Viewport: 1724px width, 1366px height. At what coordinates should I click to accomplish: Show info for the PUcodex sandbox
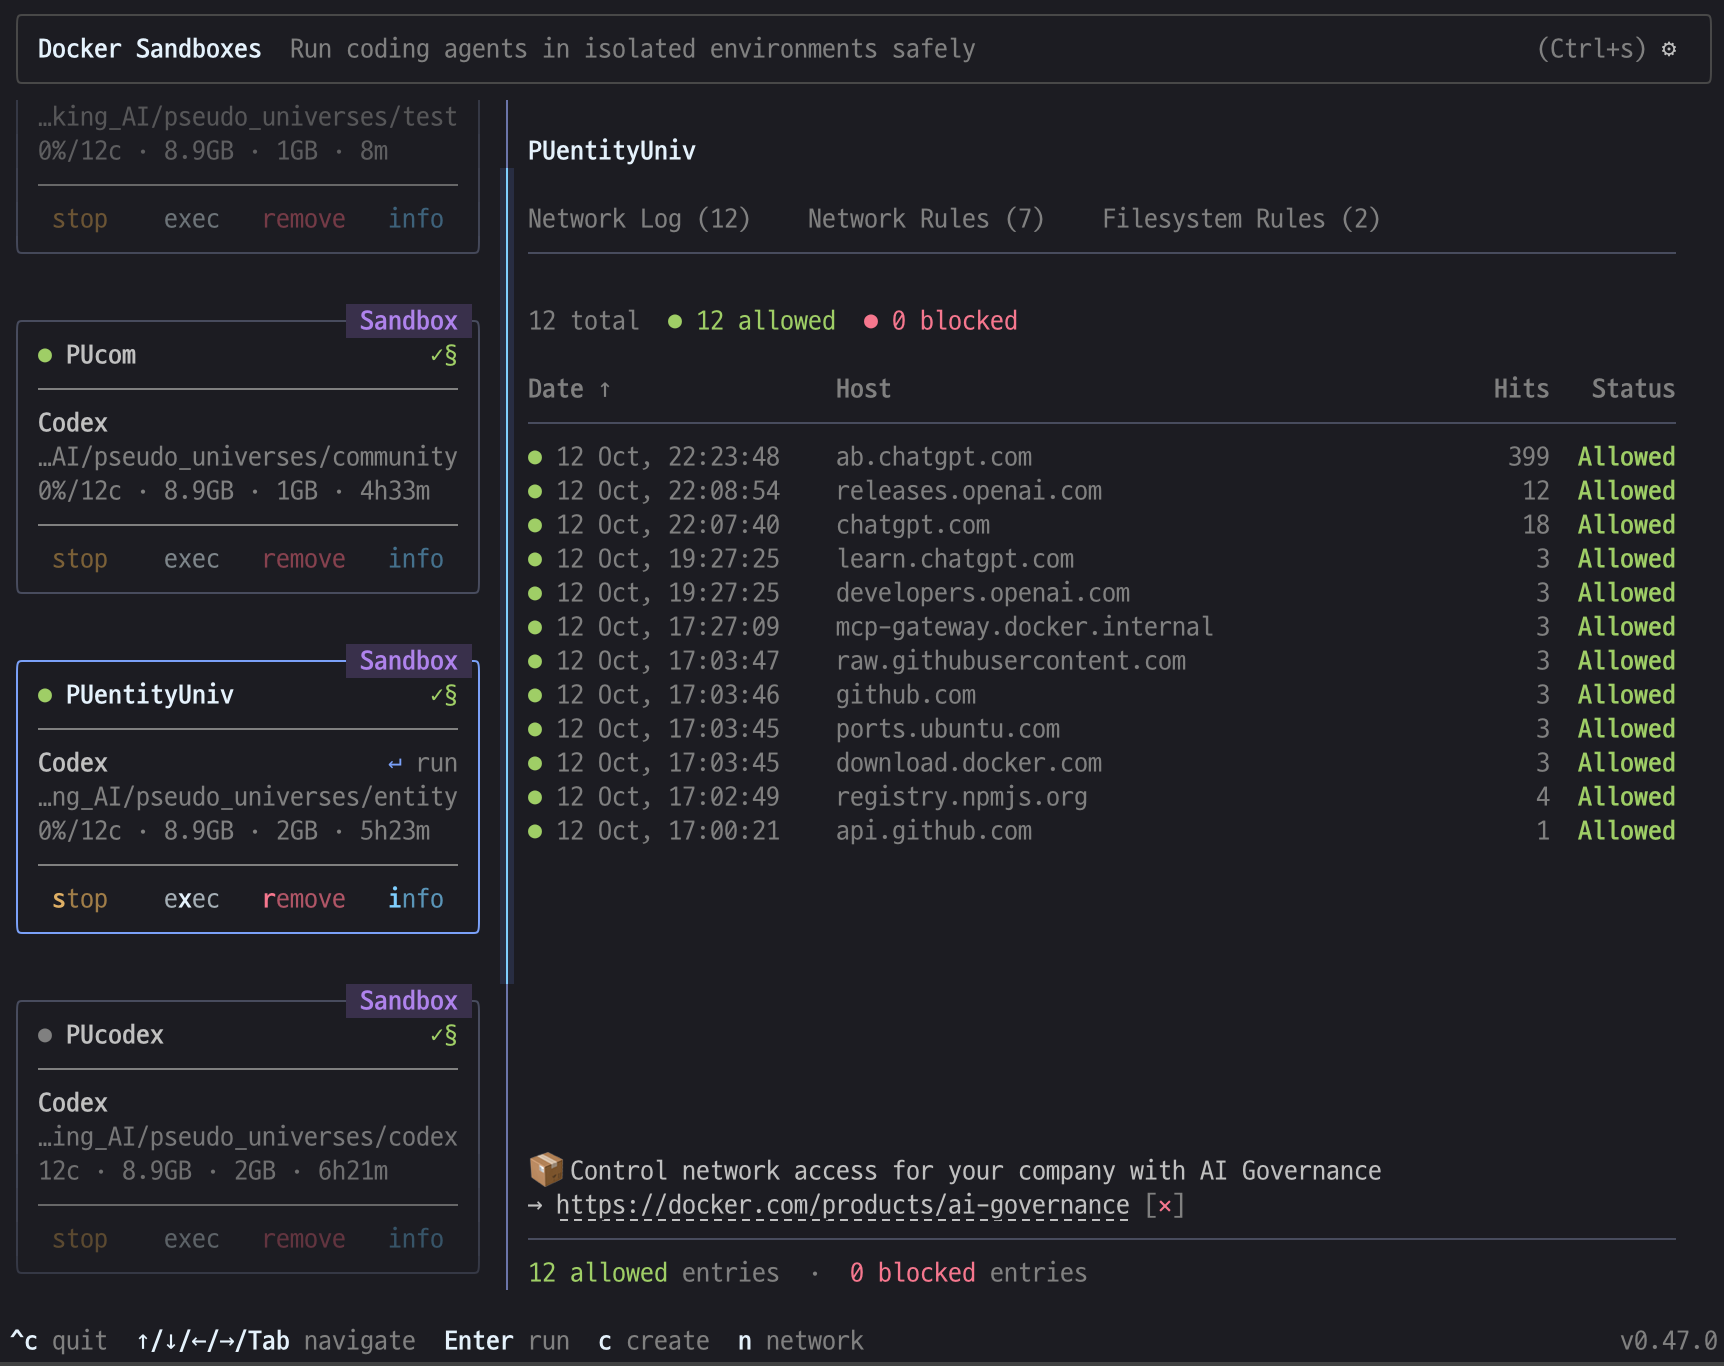(x=416, y=1239)
